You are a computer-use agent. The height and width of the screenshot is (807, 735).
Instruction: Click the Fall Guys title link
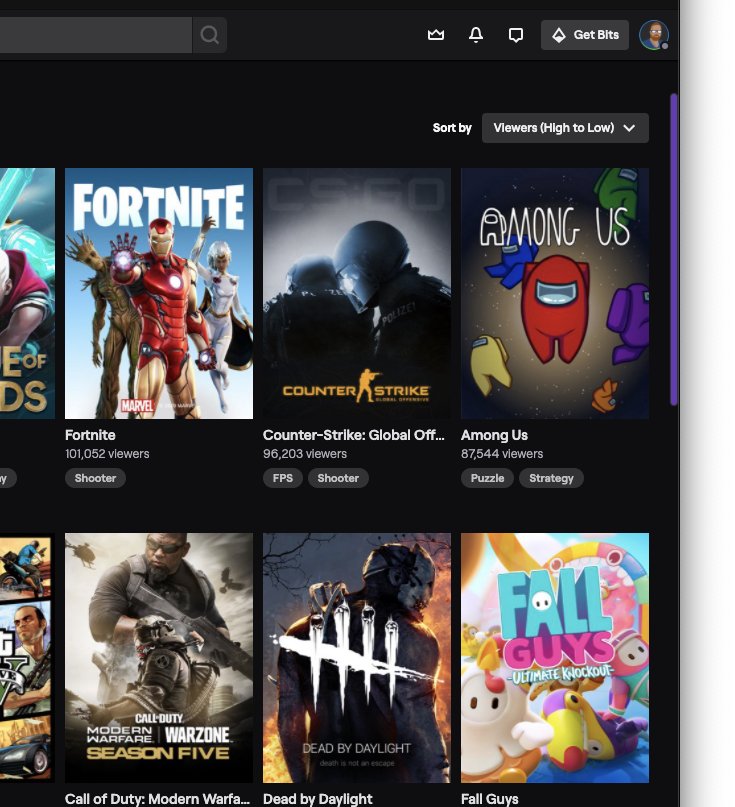(x=489, y=799)
